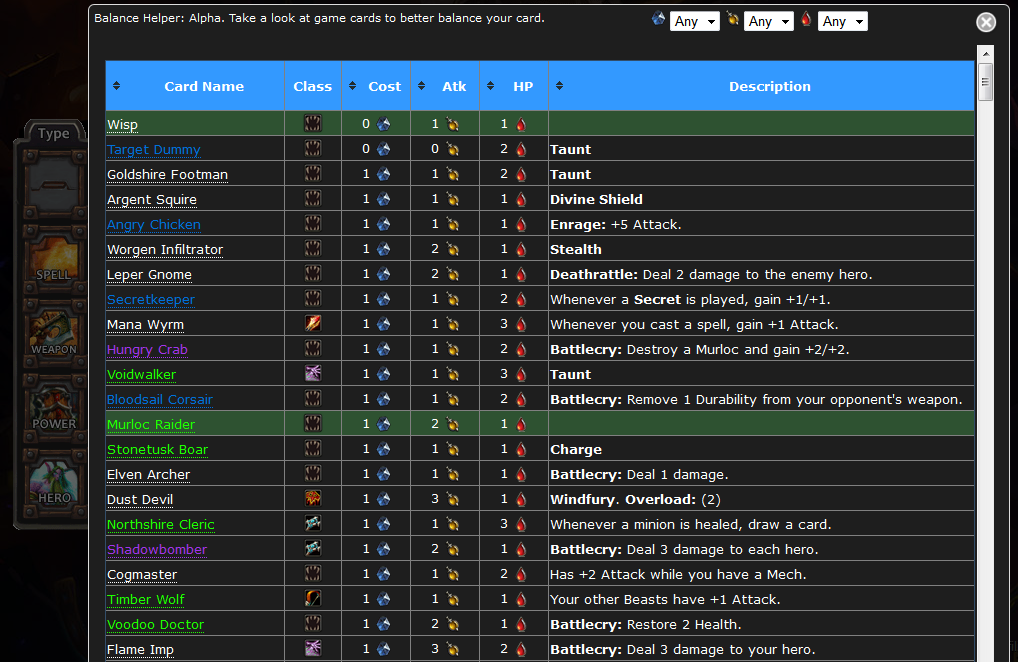1018x662 pixels.
Task: Open the Timber Wolf card link
Action: 145,599
